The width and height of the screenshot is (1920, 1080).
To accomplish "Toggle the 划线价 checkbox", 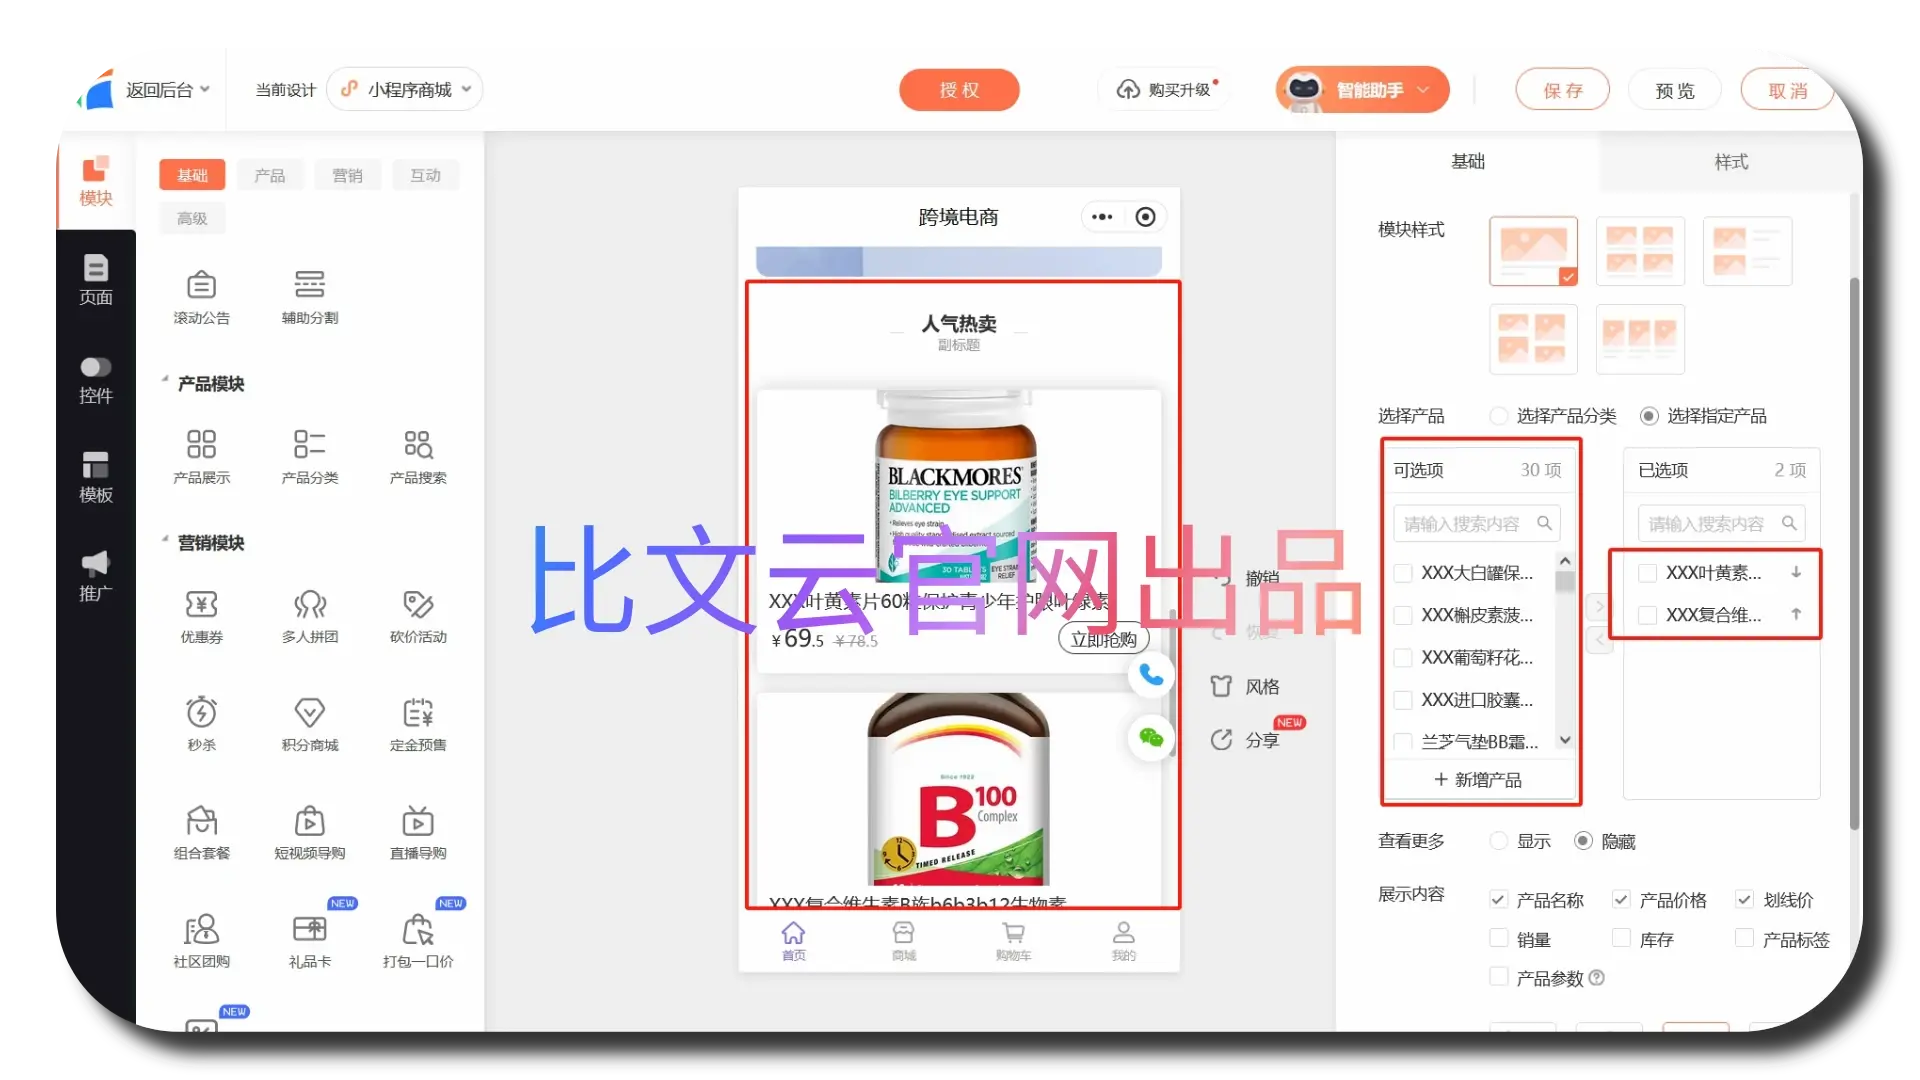I will click(x=1744, y=900).
